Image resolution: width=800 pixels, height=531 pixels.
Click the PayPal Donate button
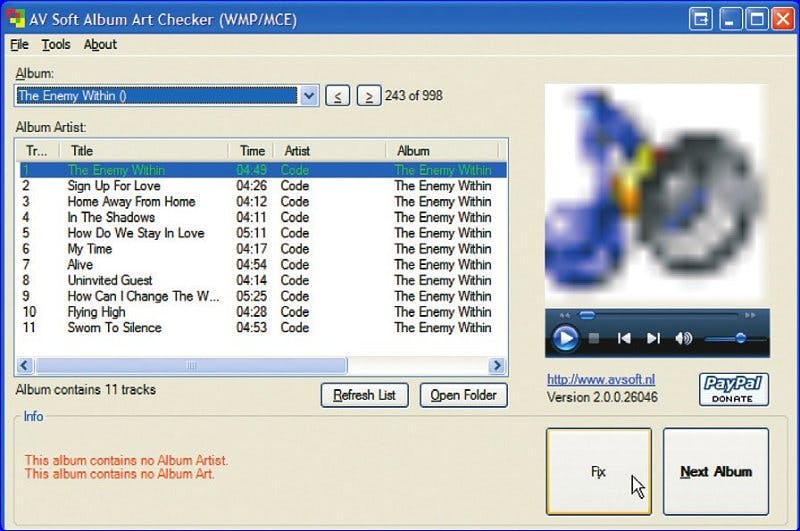[x=734, y=390]
